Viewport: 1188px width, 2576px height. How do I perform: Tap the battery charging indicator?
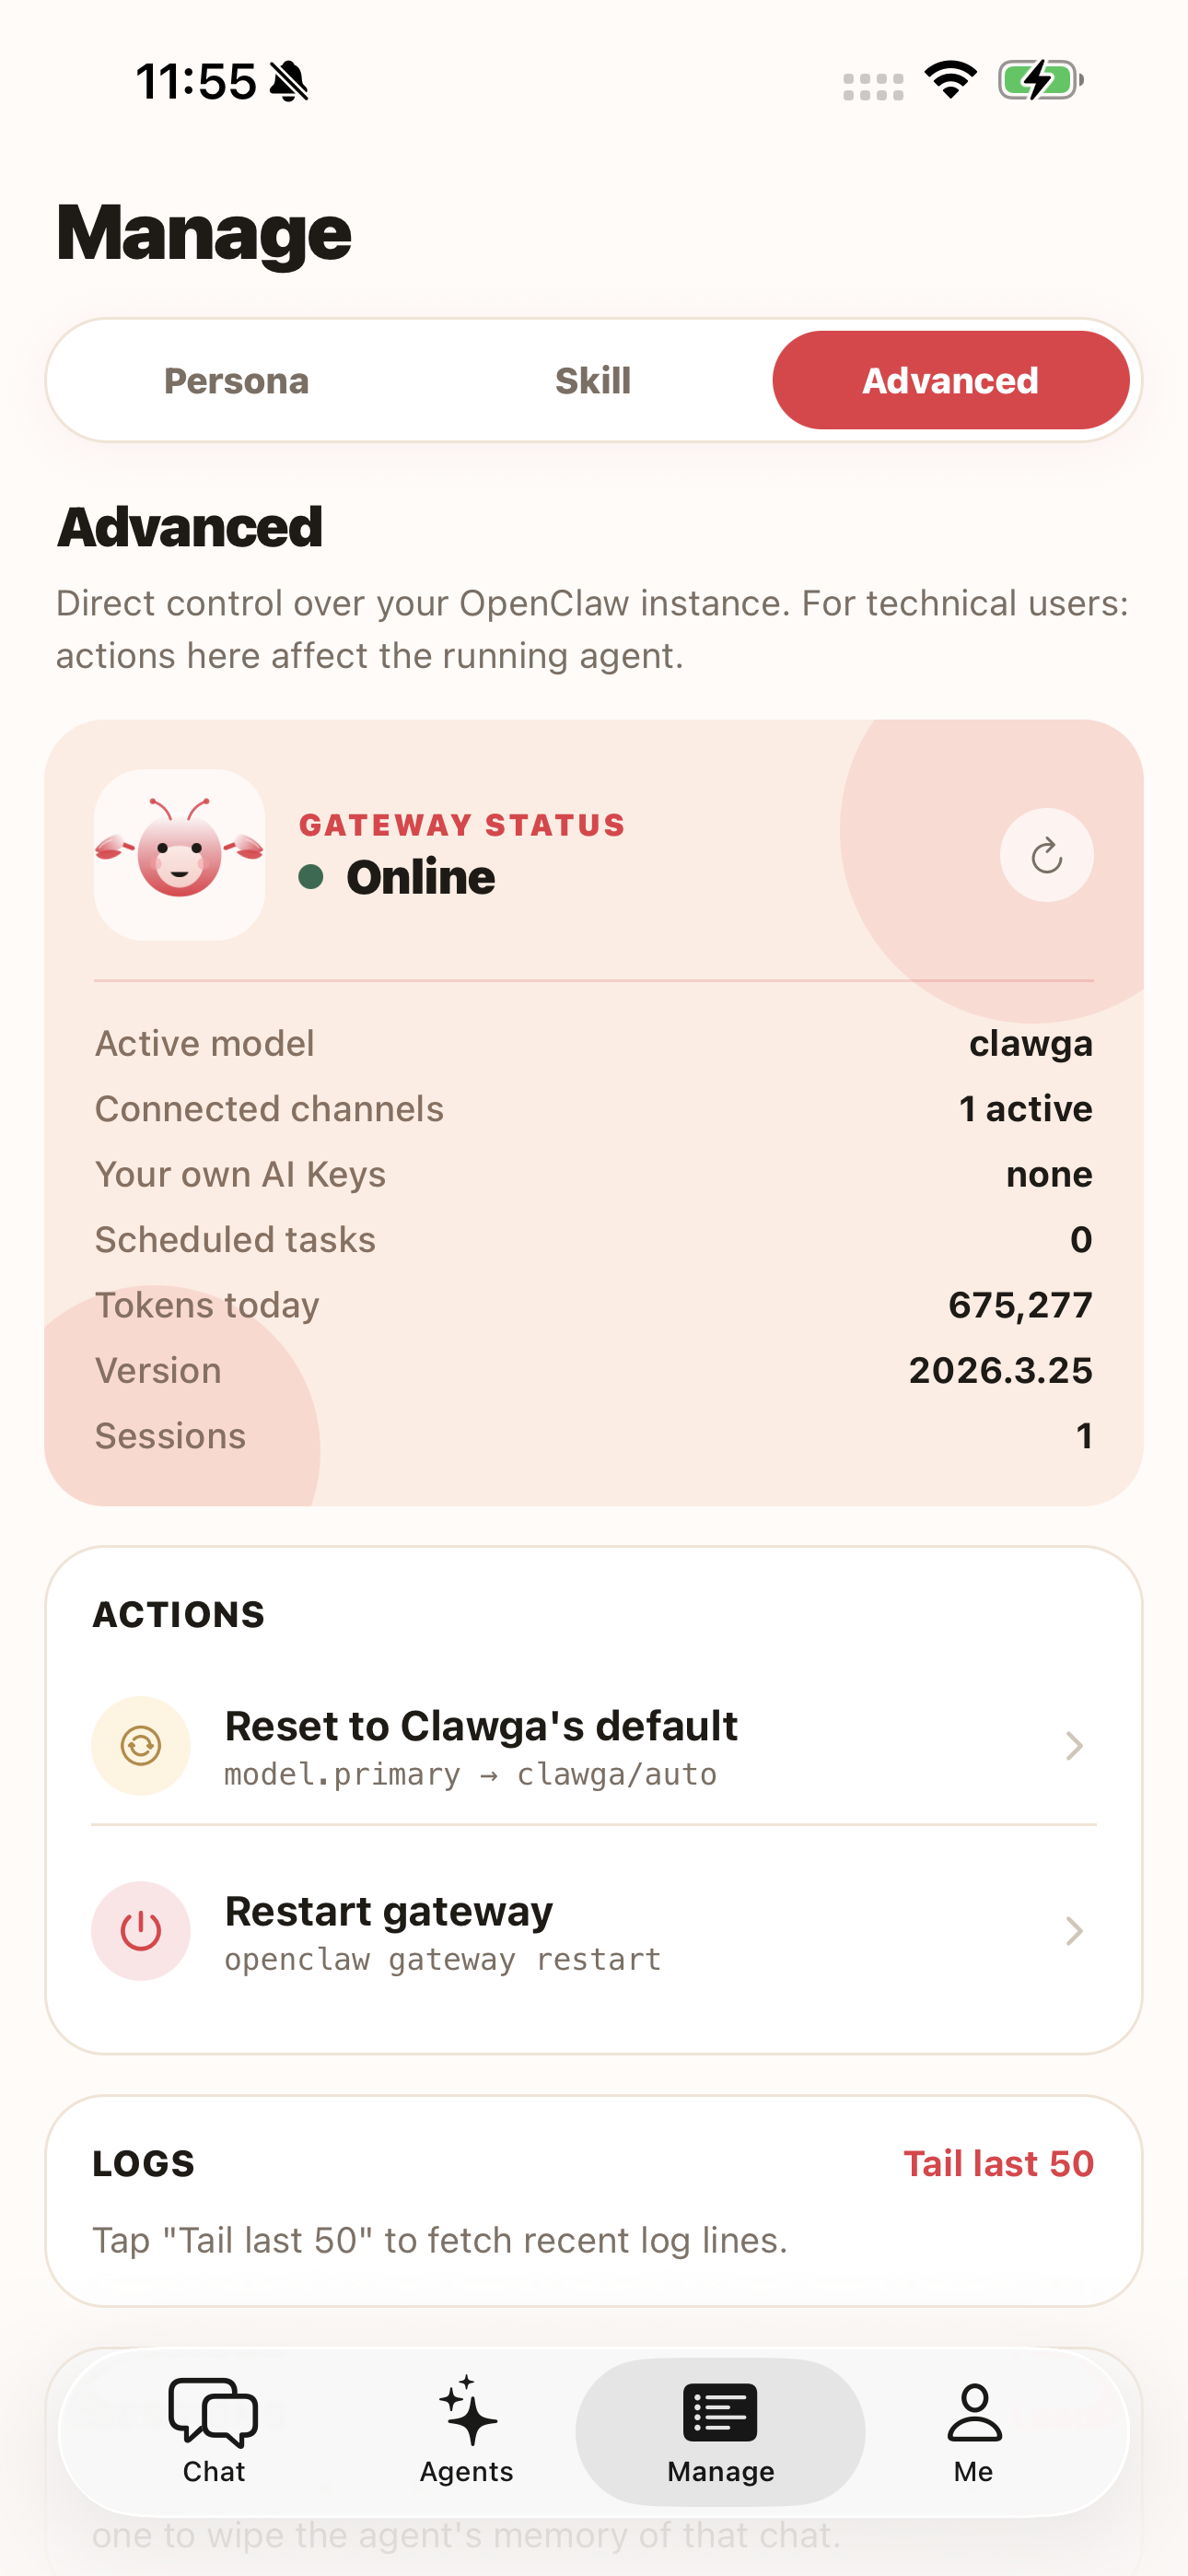[x=1040, y=80]
